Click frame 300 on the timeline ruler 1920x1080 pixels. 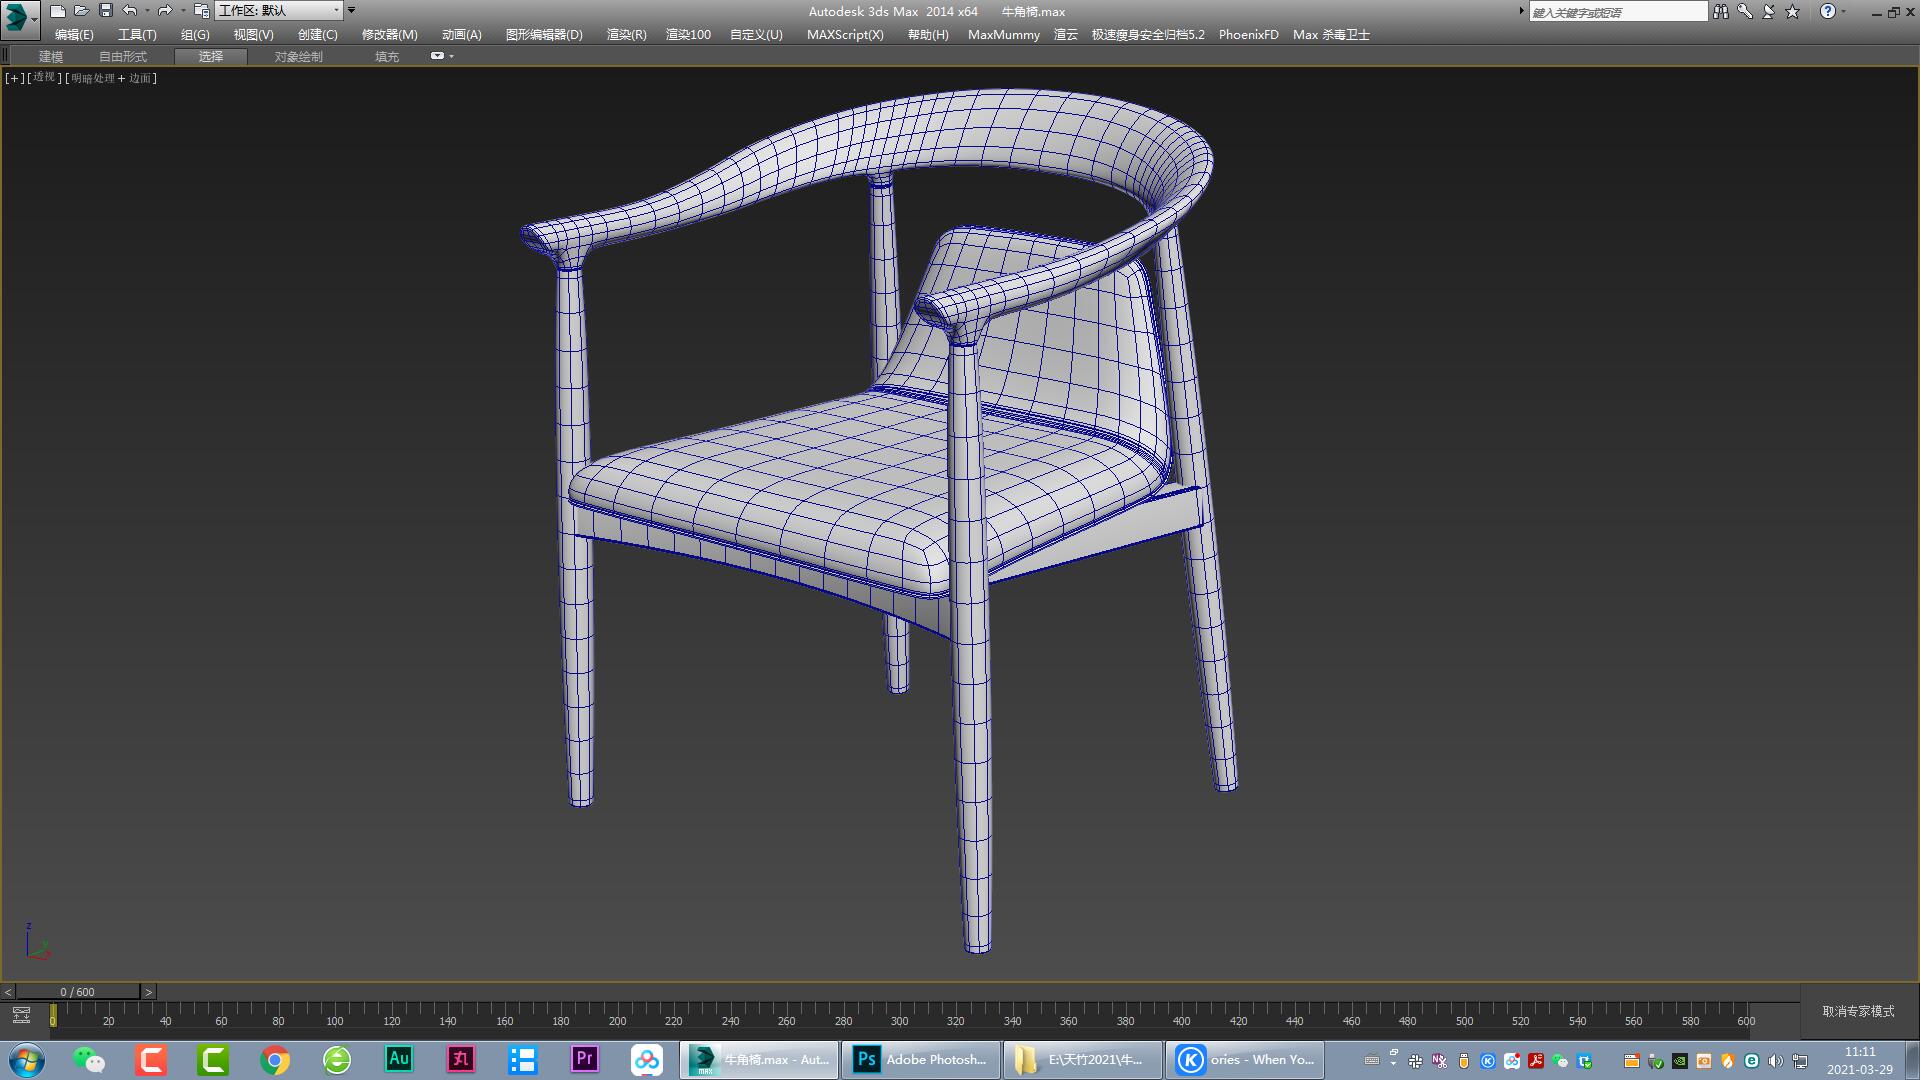(x=900, y=1022)
